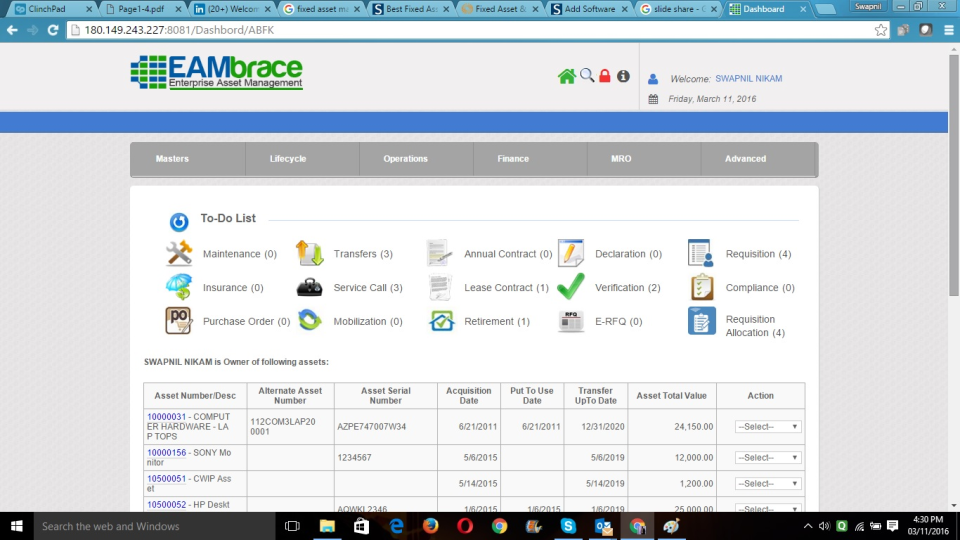Viewport: 960px width, 540px height.
Task: Open the Finance menu
Action: (513, 159)
